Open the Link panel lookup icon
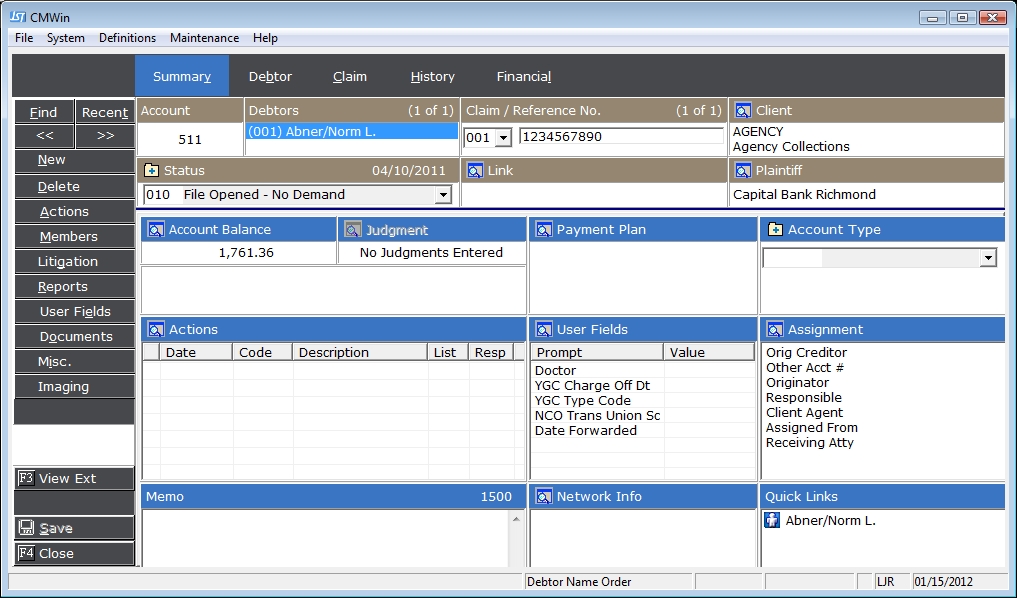The width and height of the screenshot is (1017, 598). [475, 171]
